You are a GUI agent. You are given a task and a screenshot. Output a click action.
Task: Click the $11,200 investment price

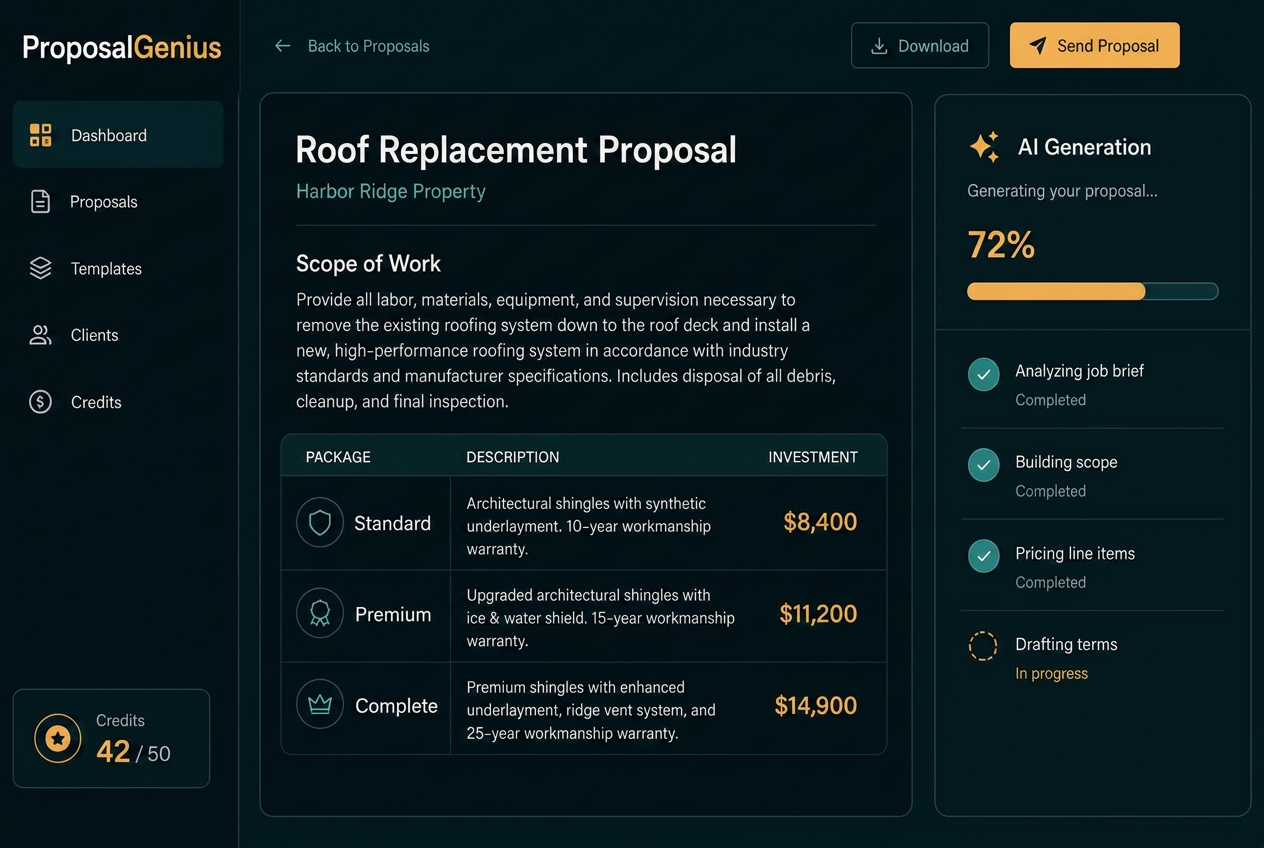[x=818, y=614]
